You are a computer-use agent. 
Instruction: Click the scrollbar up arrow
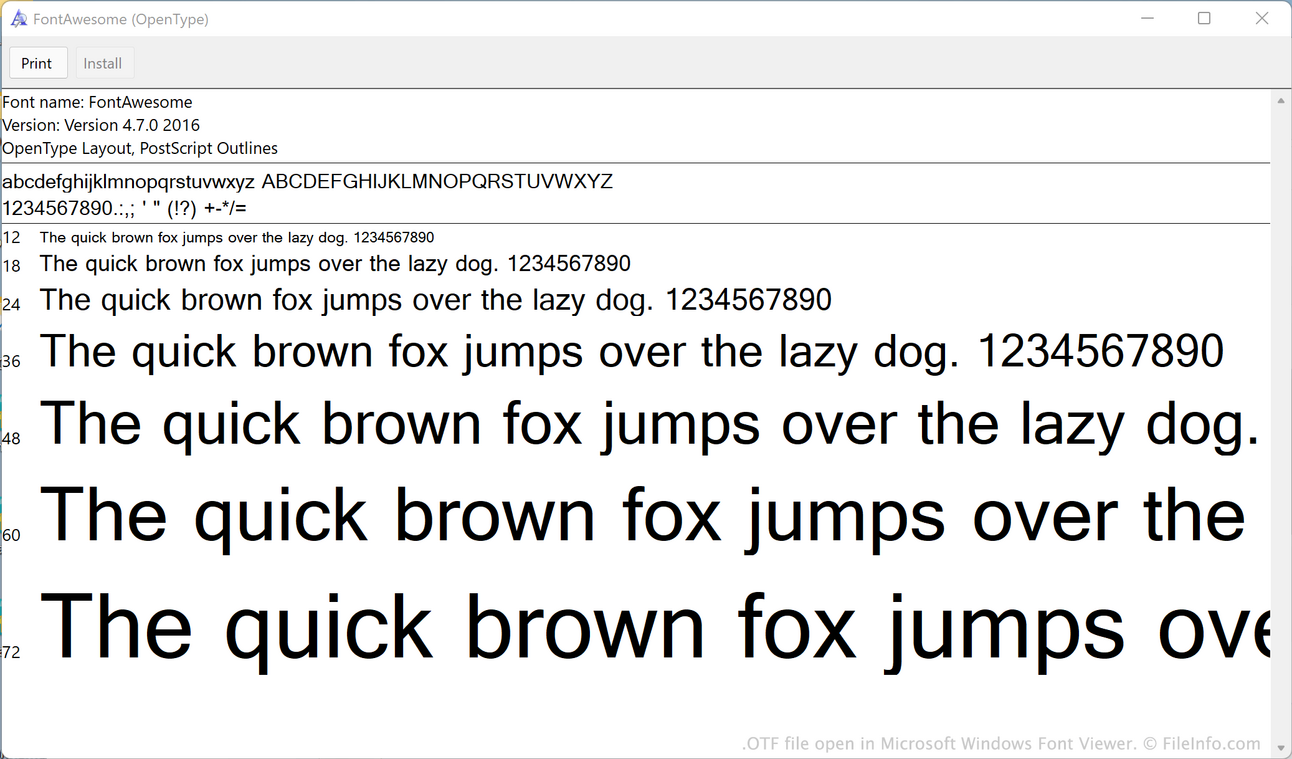1281,99
